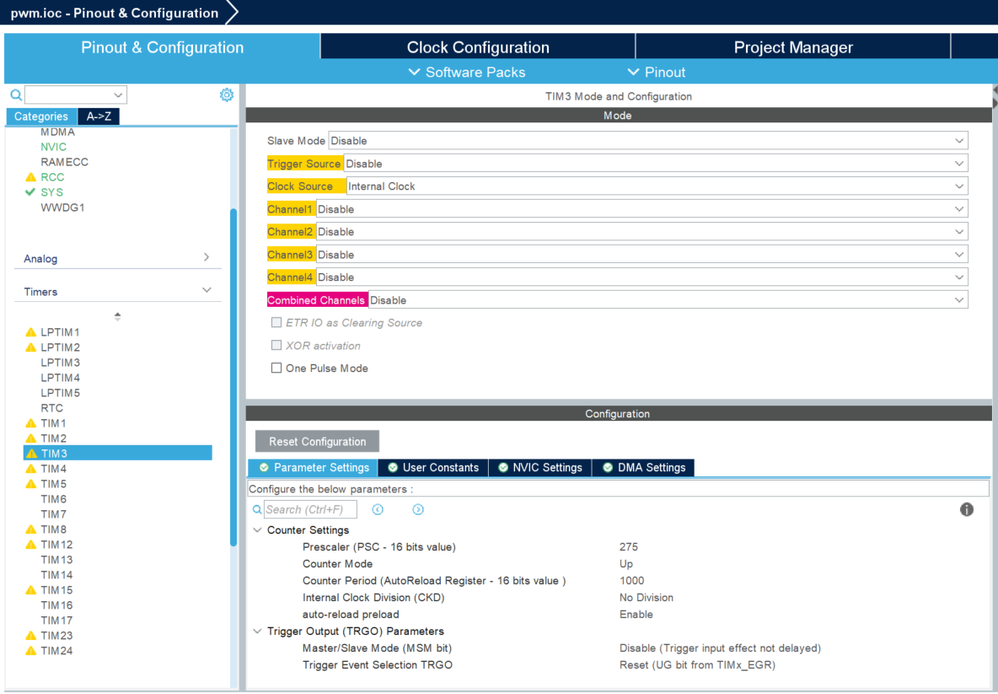Click the parameter search magnifier icon
The height and width of the screenshot is (694, 998).
pyautogui.click(x=257, y=509)
